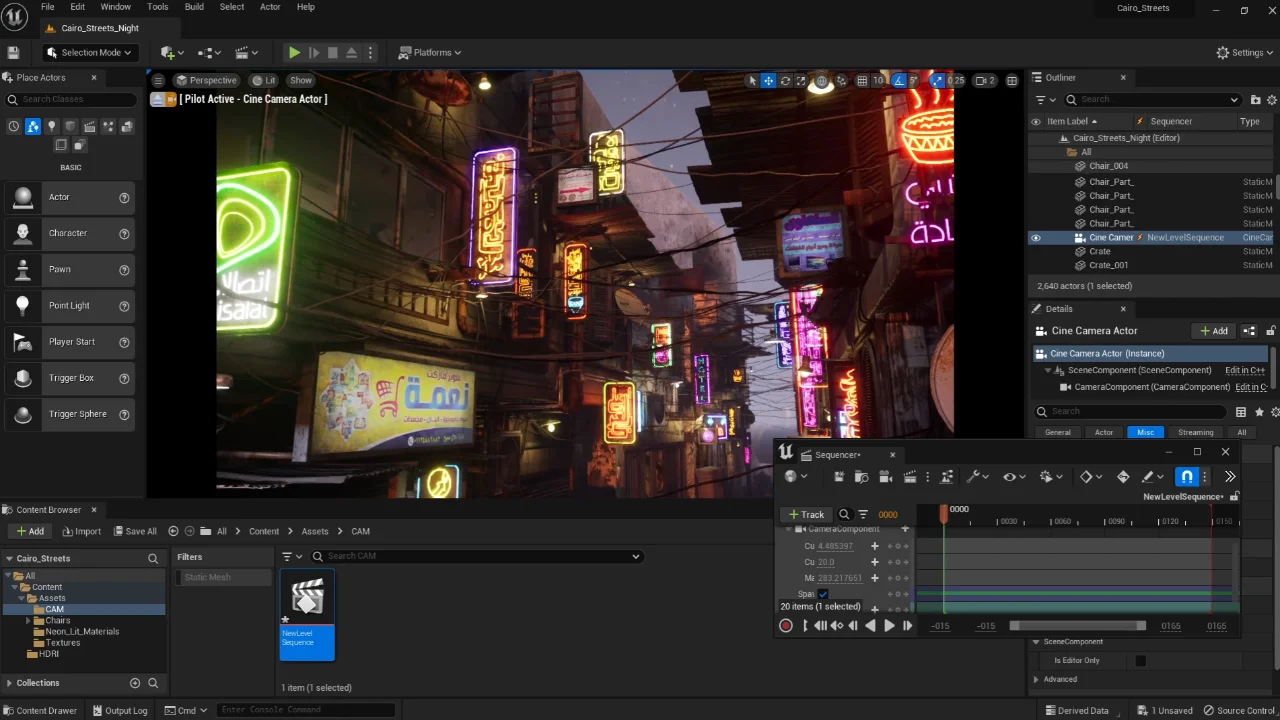This screenshot has height=720, width=1280.
Task: Click the Sequencer record button
Action: click(x=786, y=626)
